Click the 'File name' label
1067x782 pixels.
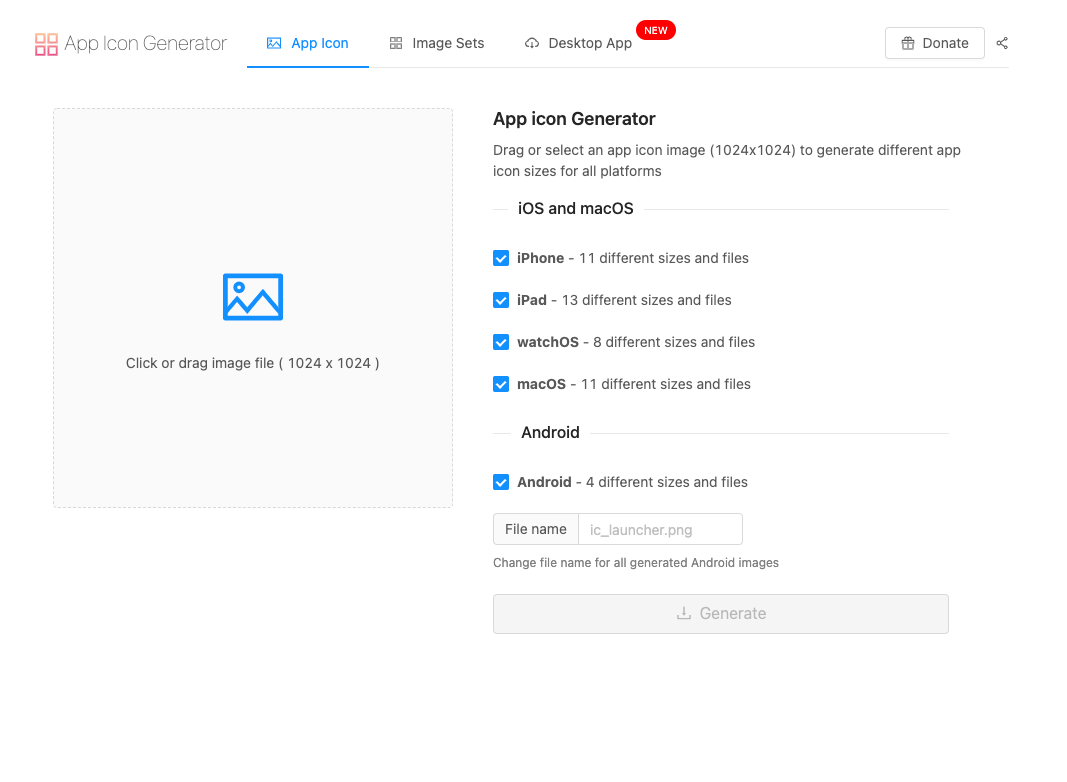click(x=536, y=530)
